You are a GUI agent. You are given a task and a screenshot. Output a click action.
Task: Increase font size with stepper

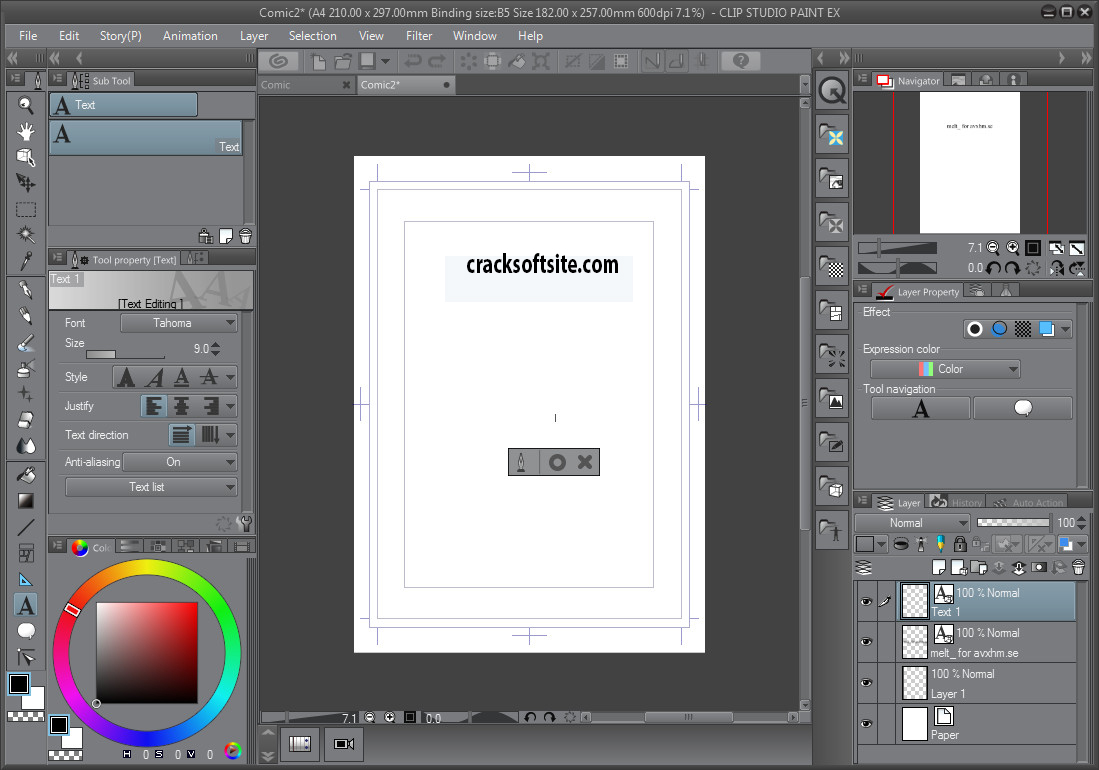215,345
